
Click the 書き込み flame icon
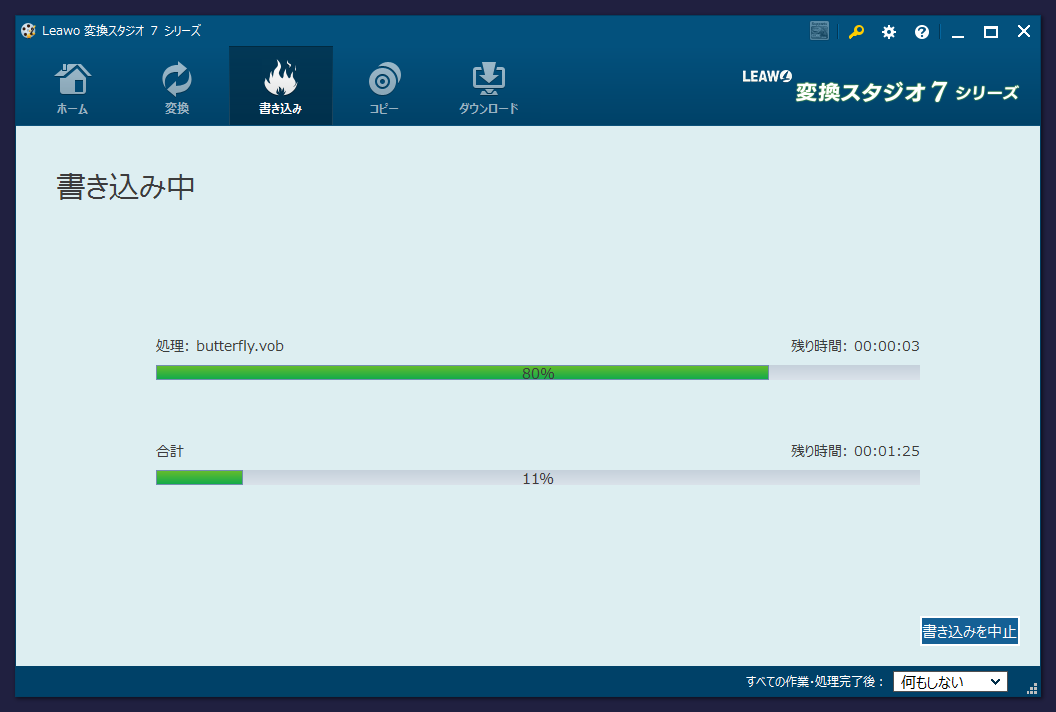(280, 80)
